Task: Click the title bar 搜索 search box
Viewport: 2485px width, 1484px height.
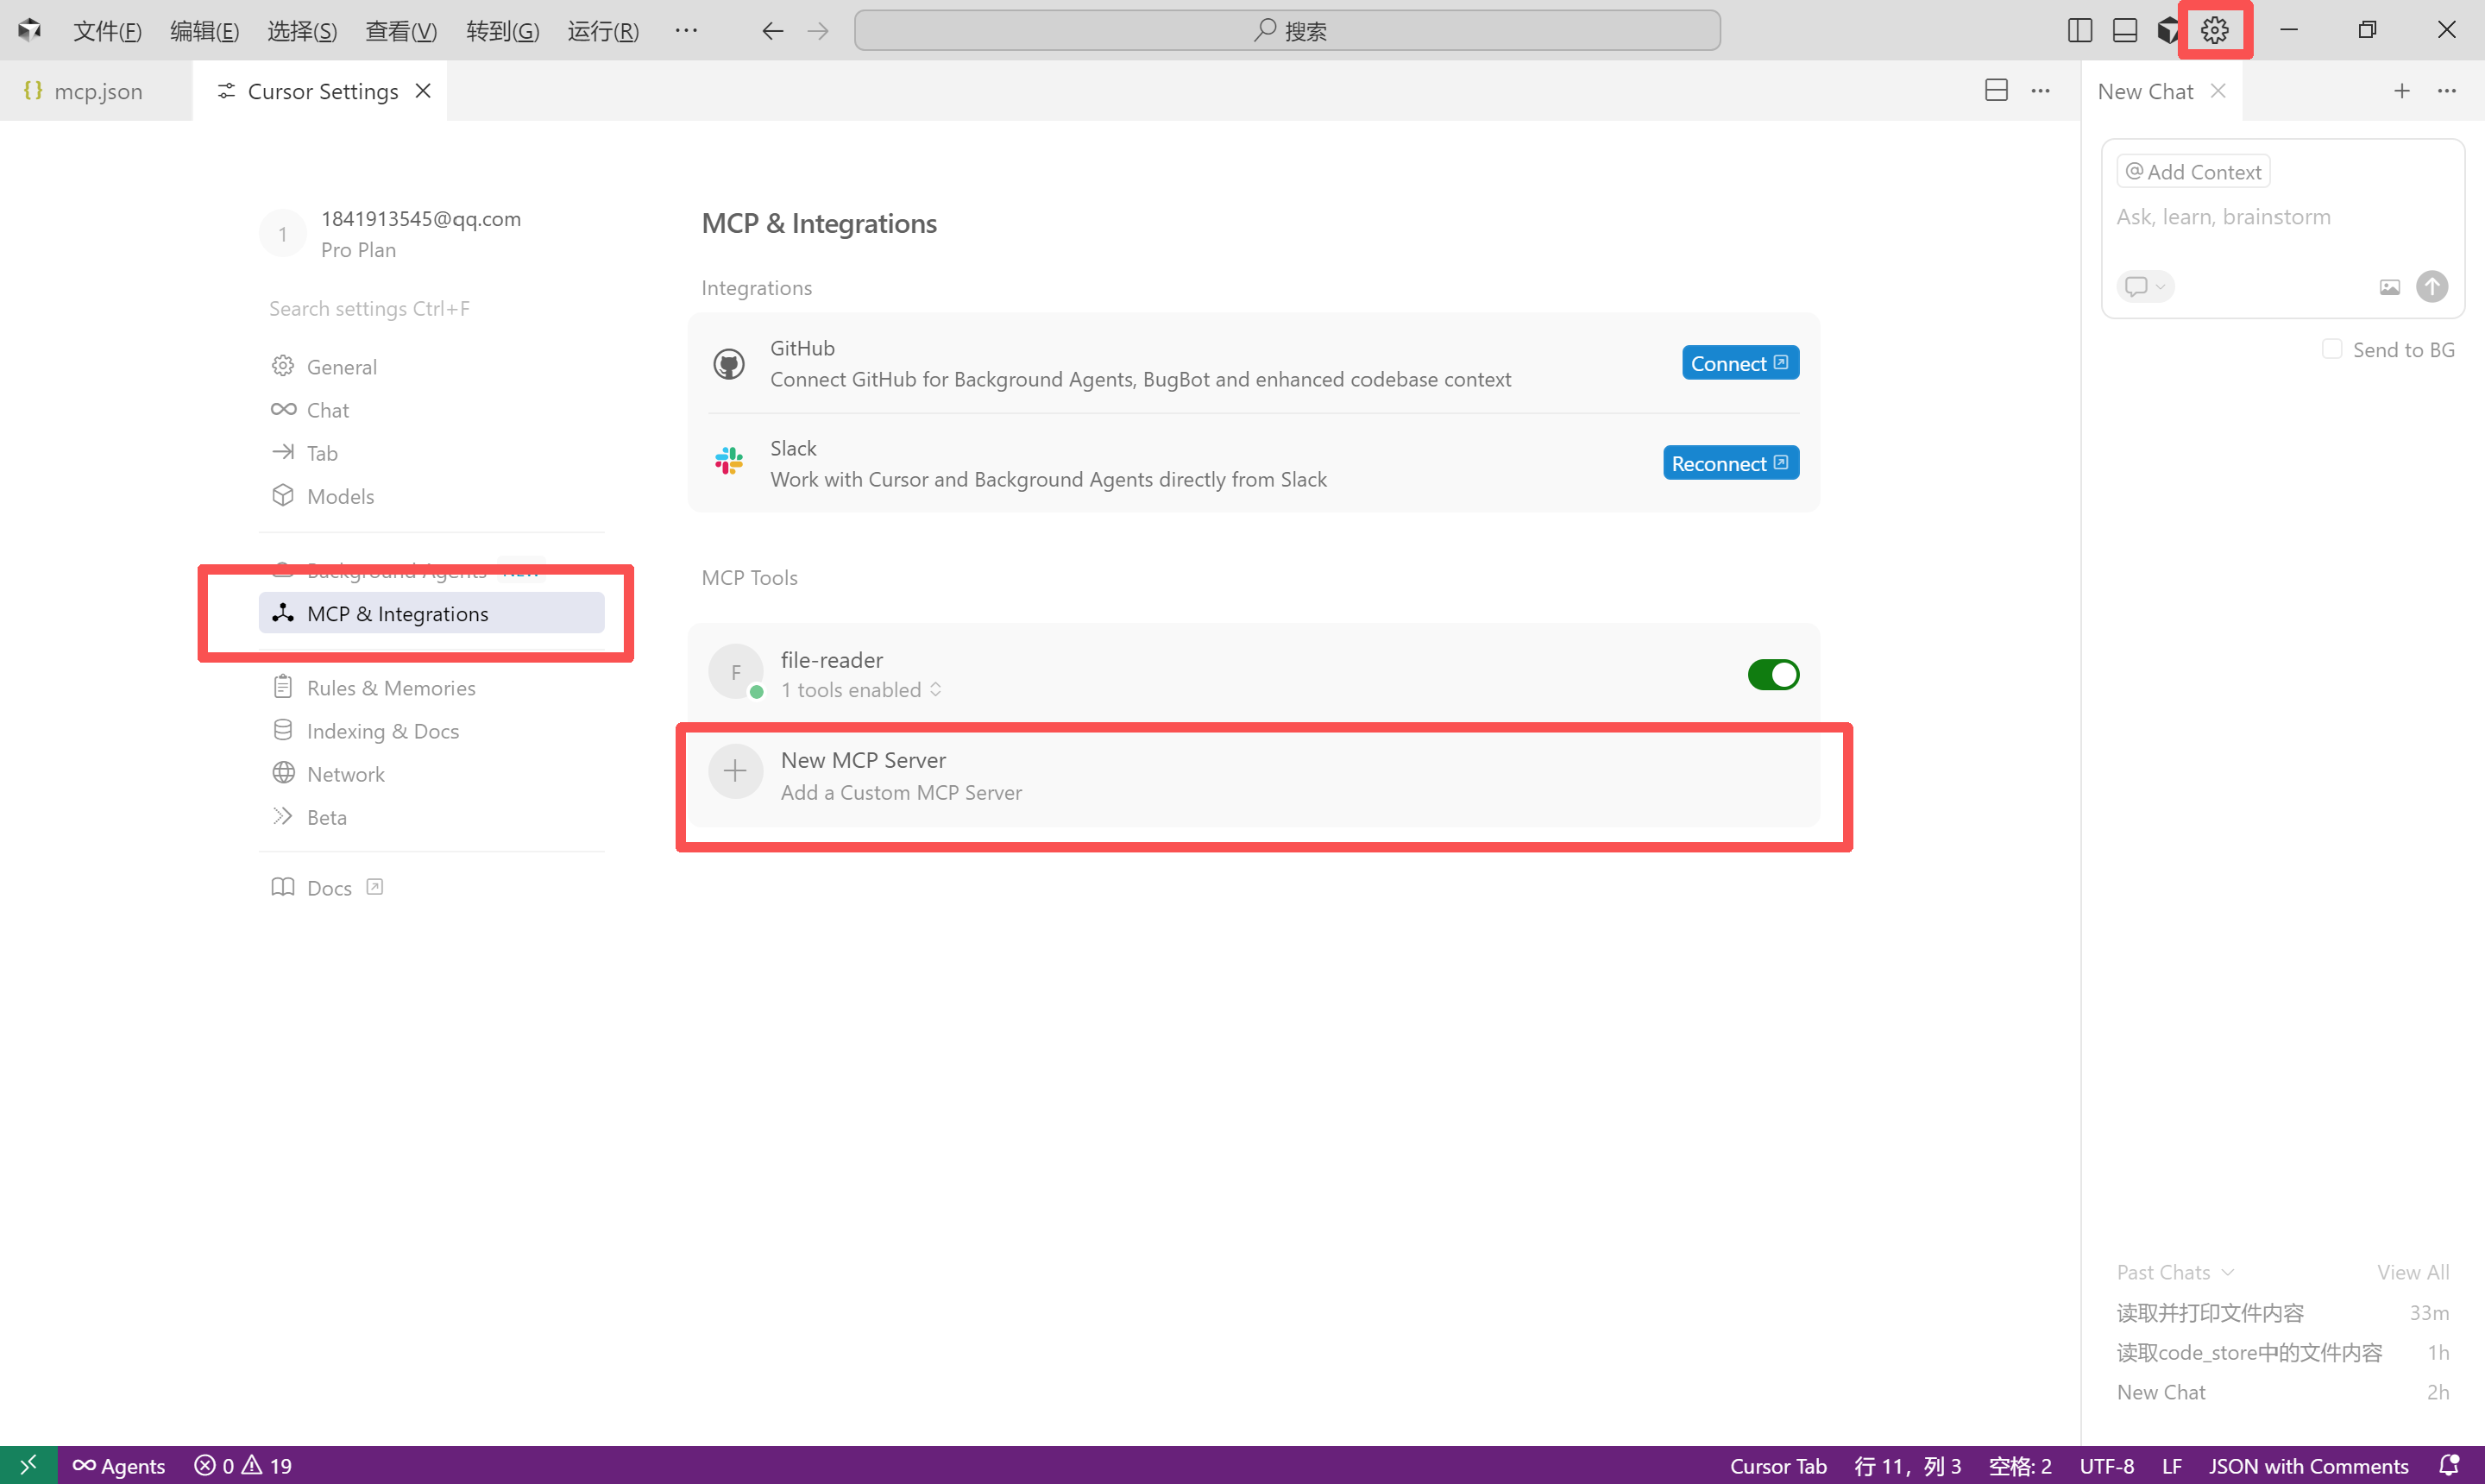Action: (x=1287, y=31)
